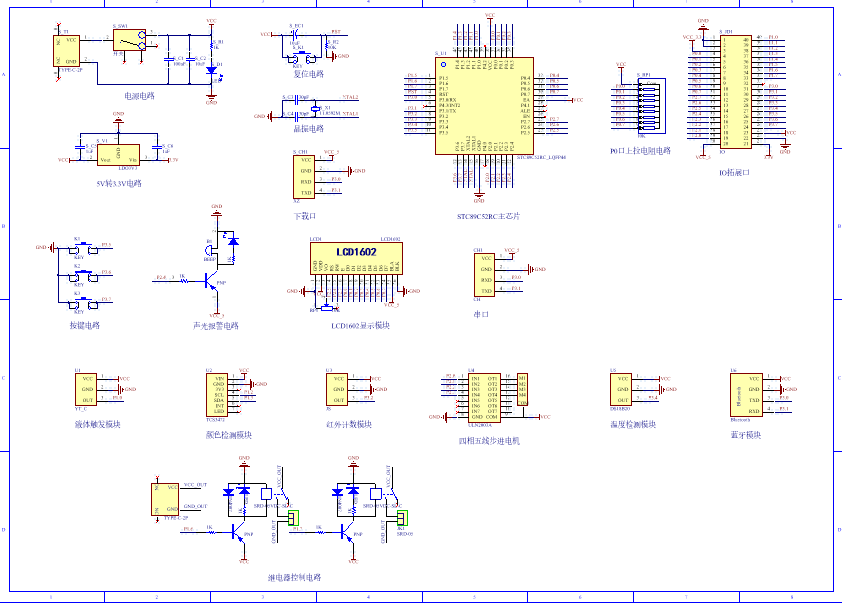842x603 pixels.
Task: Select the crystal oscillator S_X1
Action: coord(315,107)
